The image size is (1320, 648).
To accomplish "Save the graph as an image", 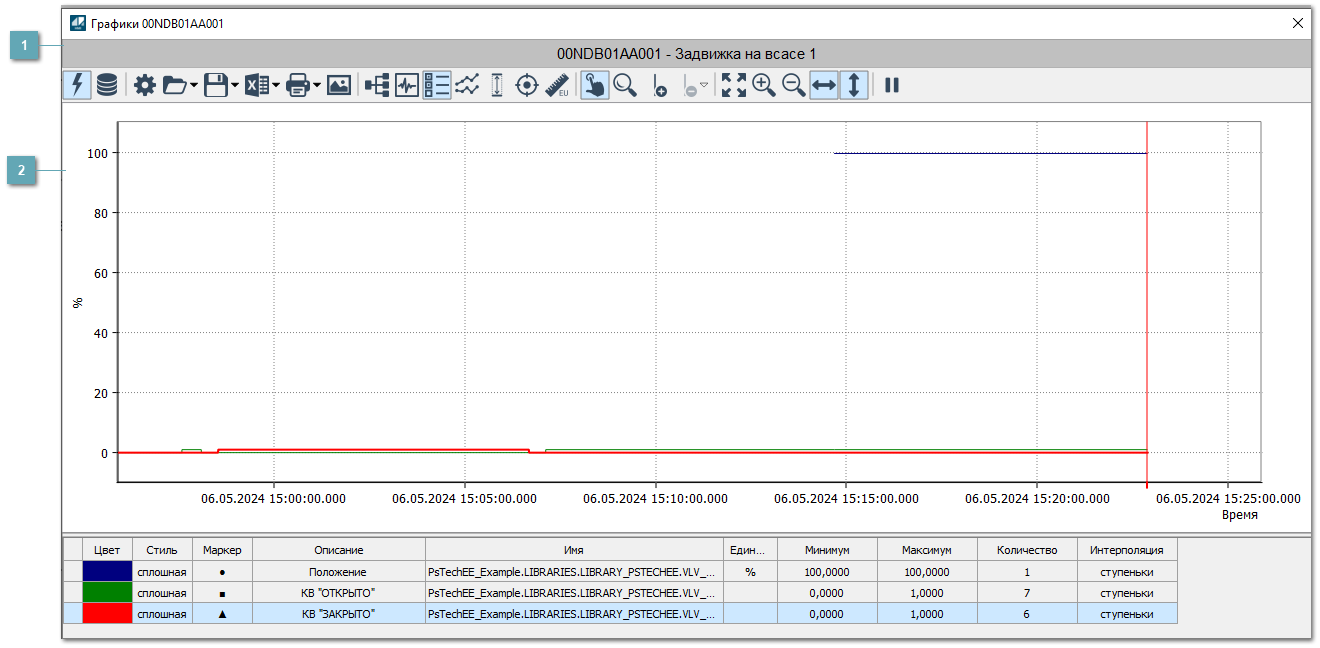I will [x=339, y=85].
